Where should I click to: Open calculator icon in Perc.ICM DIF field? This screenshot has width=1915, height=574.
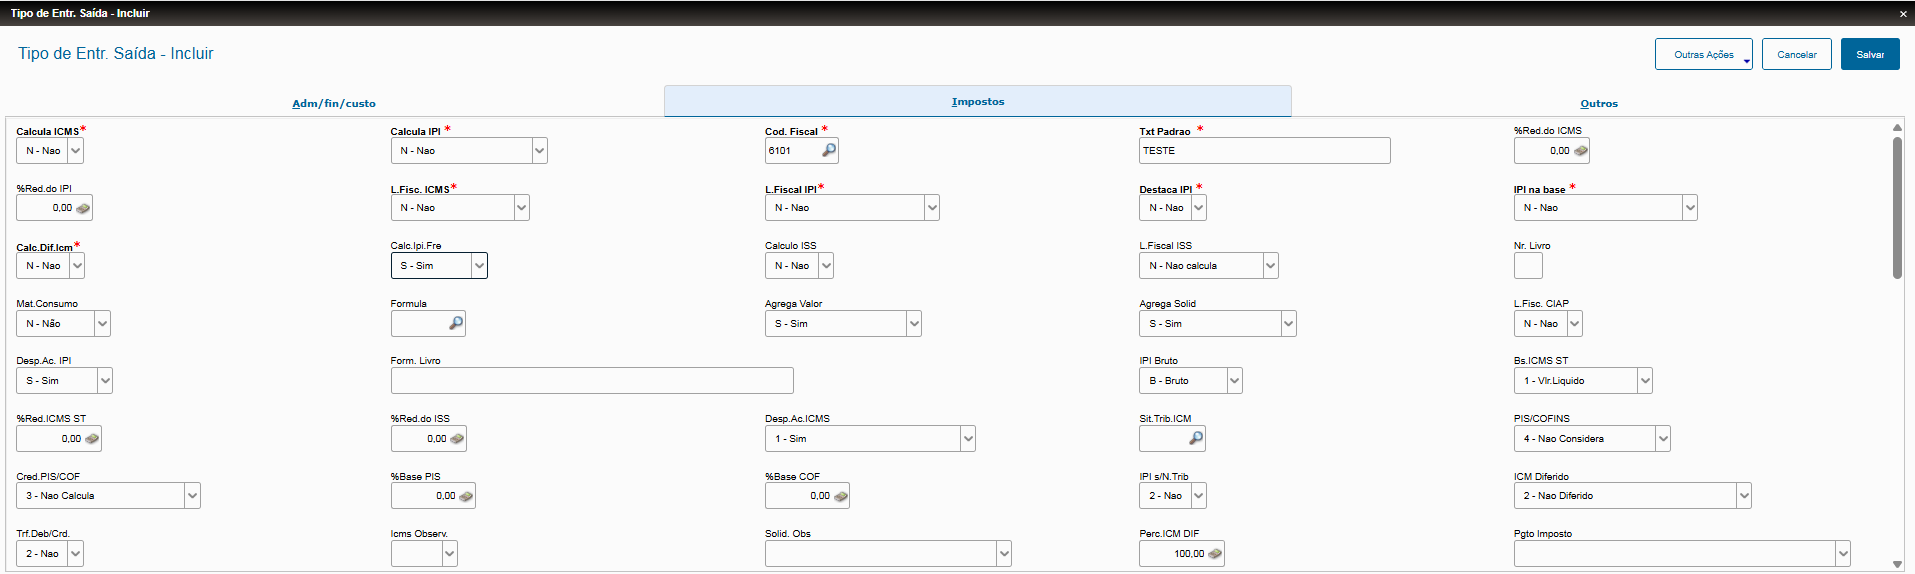[1215, 554]
